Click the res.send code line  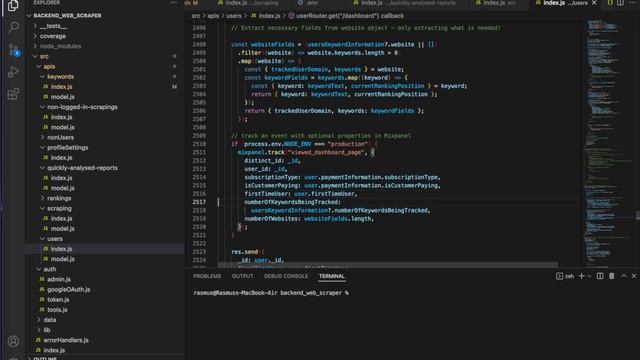click(x=247, y=252)
